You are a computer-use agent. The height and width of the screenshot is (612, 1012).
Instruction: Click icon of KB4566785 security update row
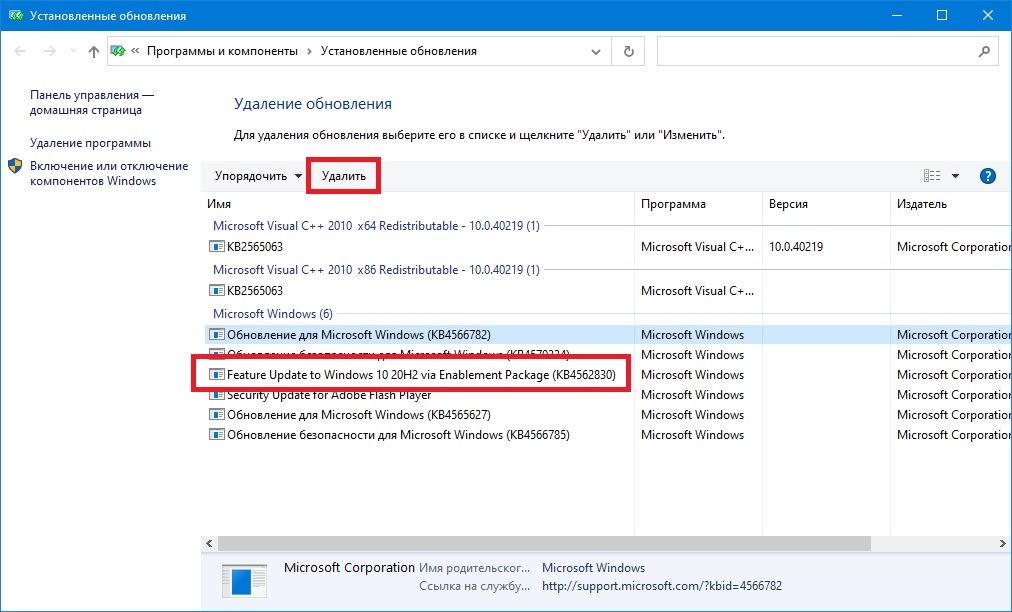[217, 434]
